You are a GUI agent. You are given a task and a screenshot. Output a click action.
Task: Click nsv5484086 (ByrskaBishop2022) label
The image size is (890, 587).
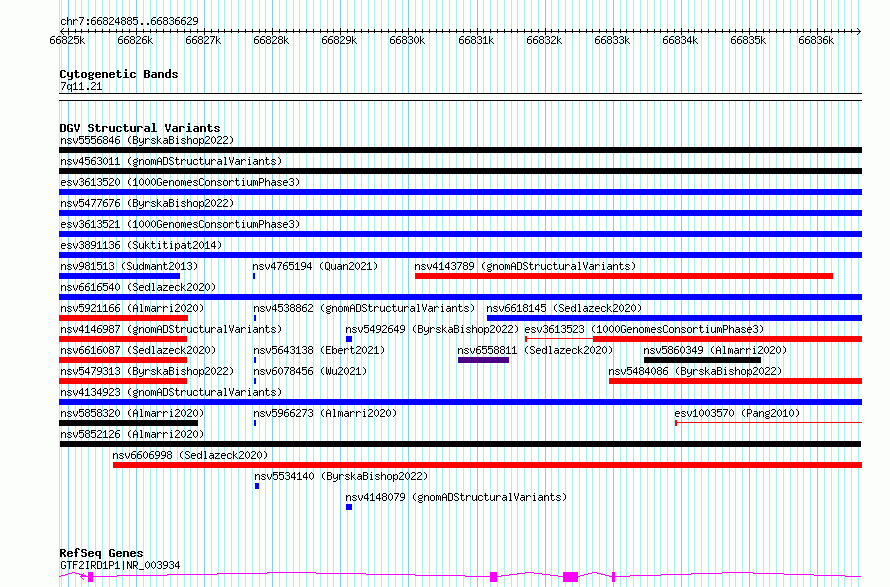[695, 371]
